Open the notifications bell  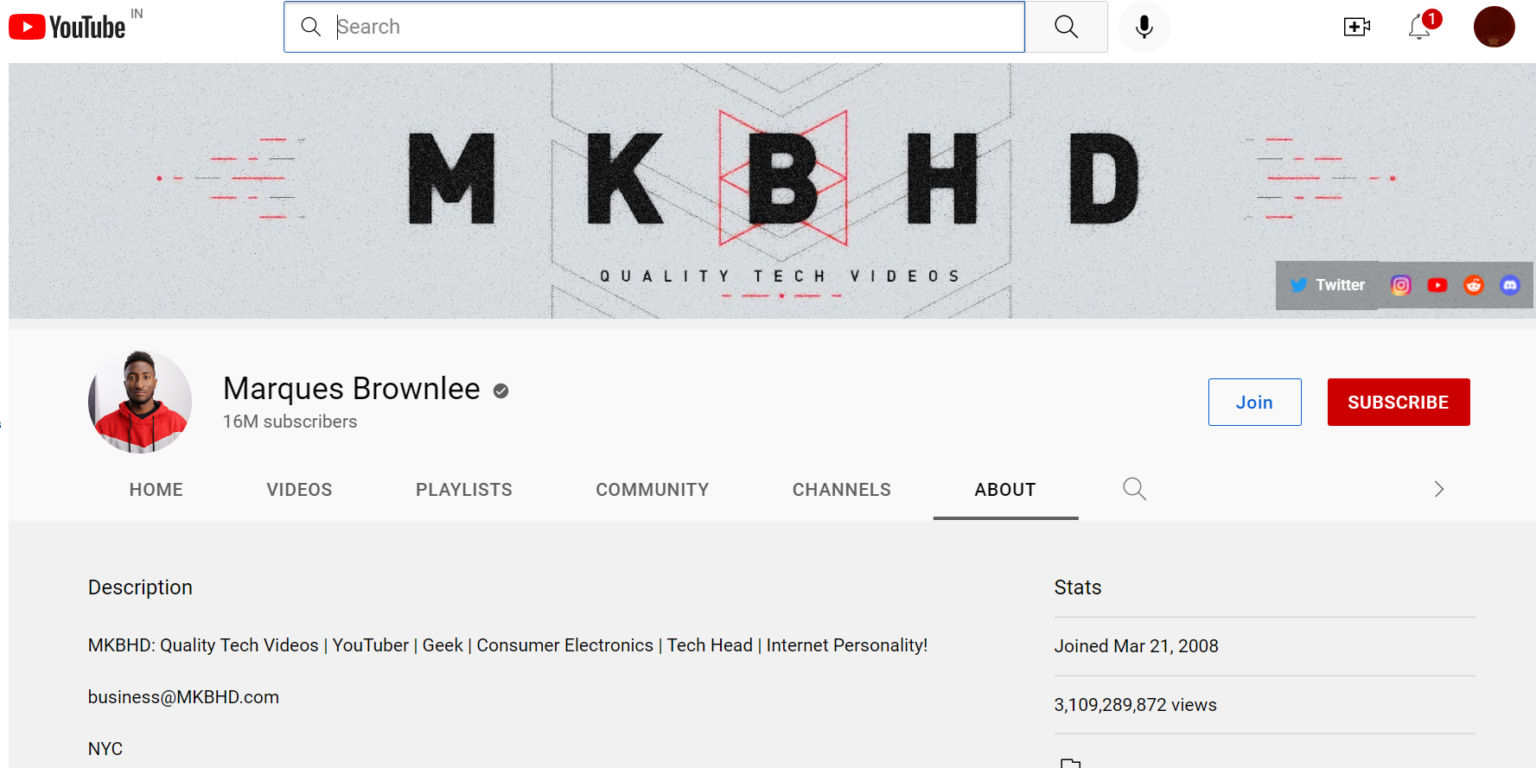(1419, 27)
